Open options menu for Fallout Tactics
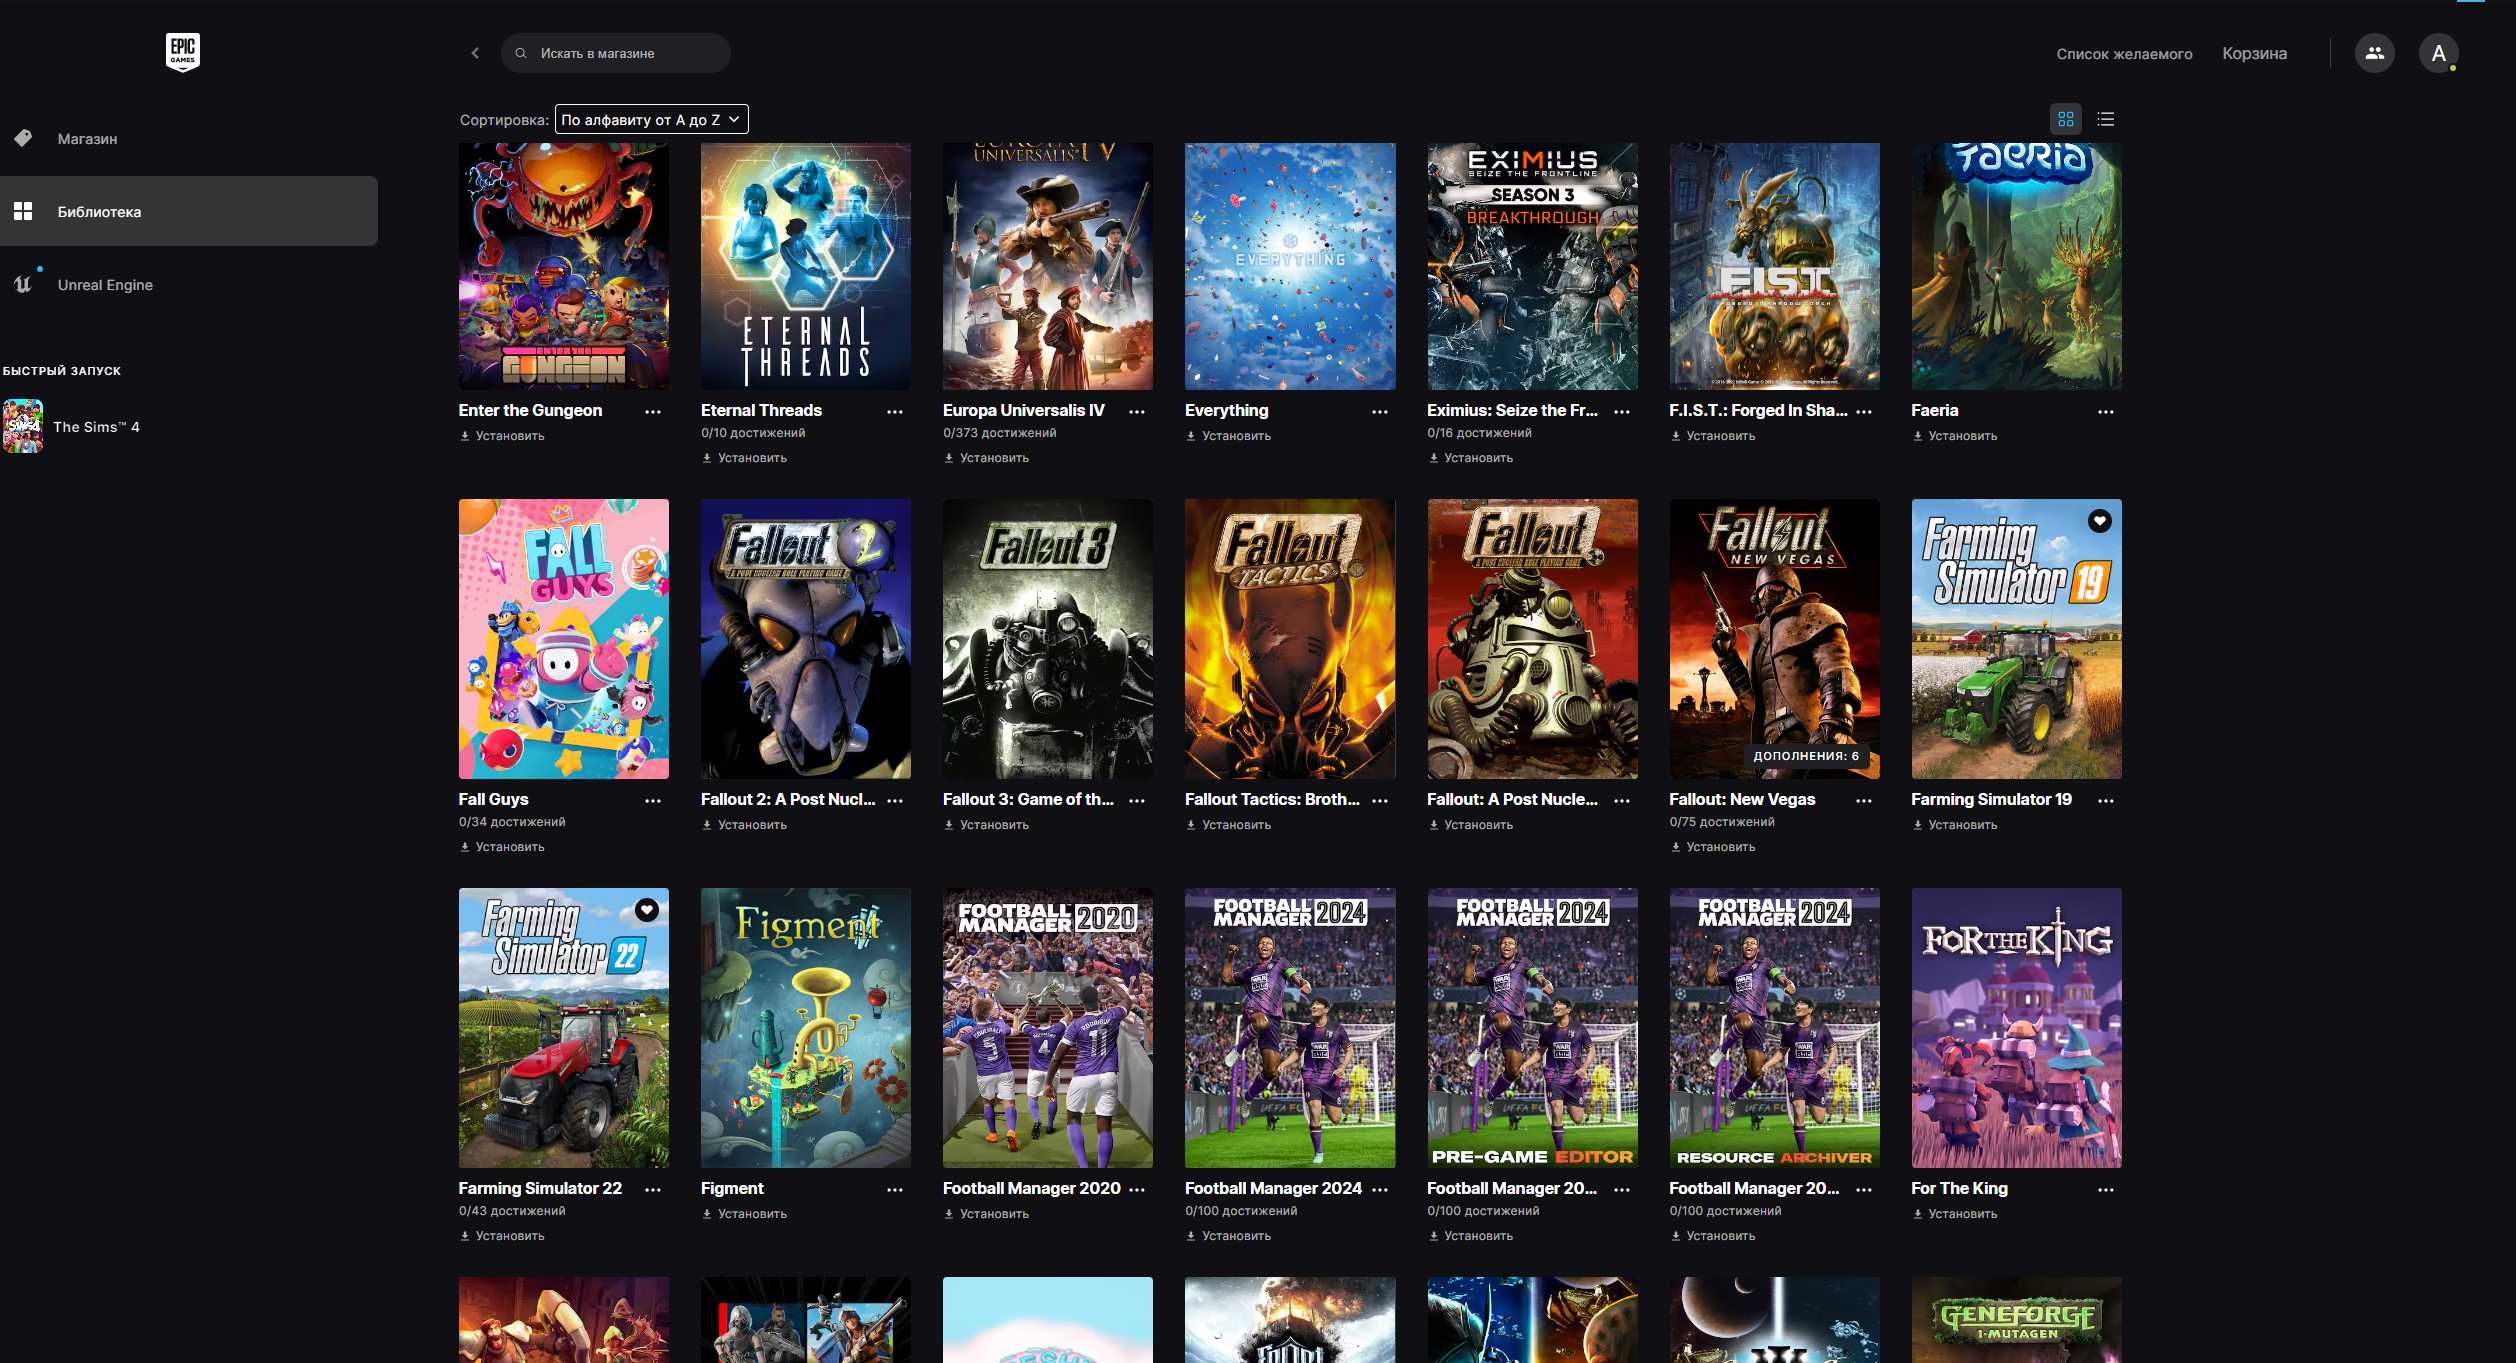The width and height of the screenshot is (2516, 1363). point(1380,801)
